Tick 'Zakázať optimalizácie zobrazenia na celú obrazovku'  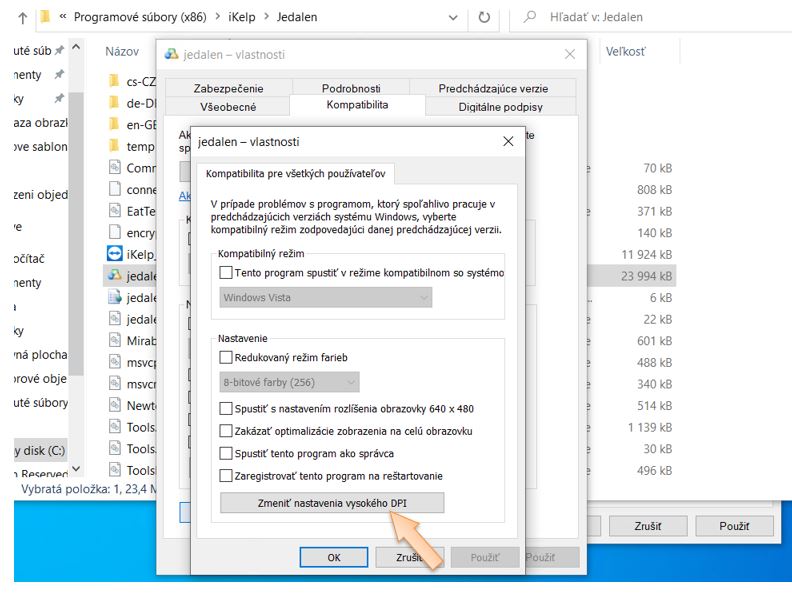point(226,431)
